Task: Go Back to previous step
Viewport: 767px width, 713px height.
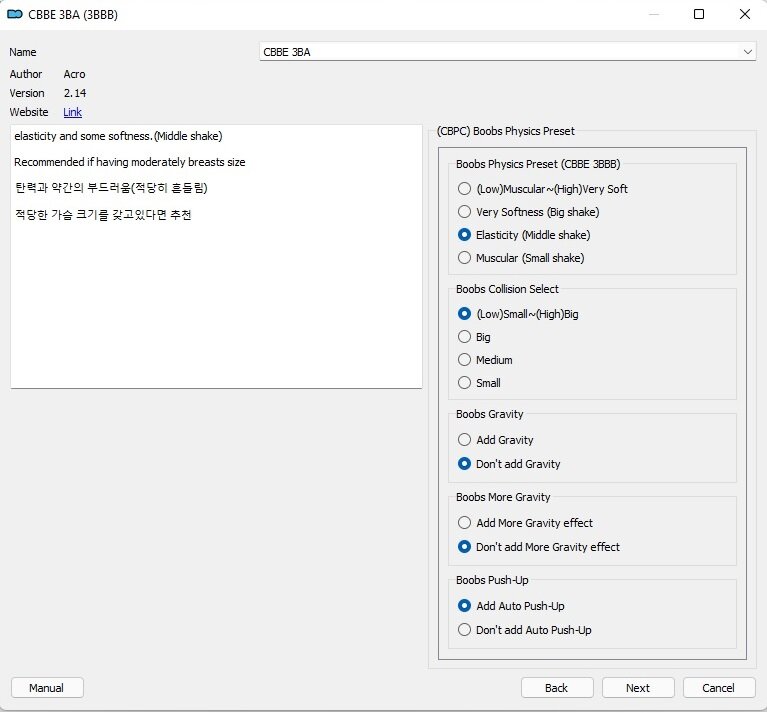Action: click(557, 688)
